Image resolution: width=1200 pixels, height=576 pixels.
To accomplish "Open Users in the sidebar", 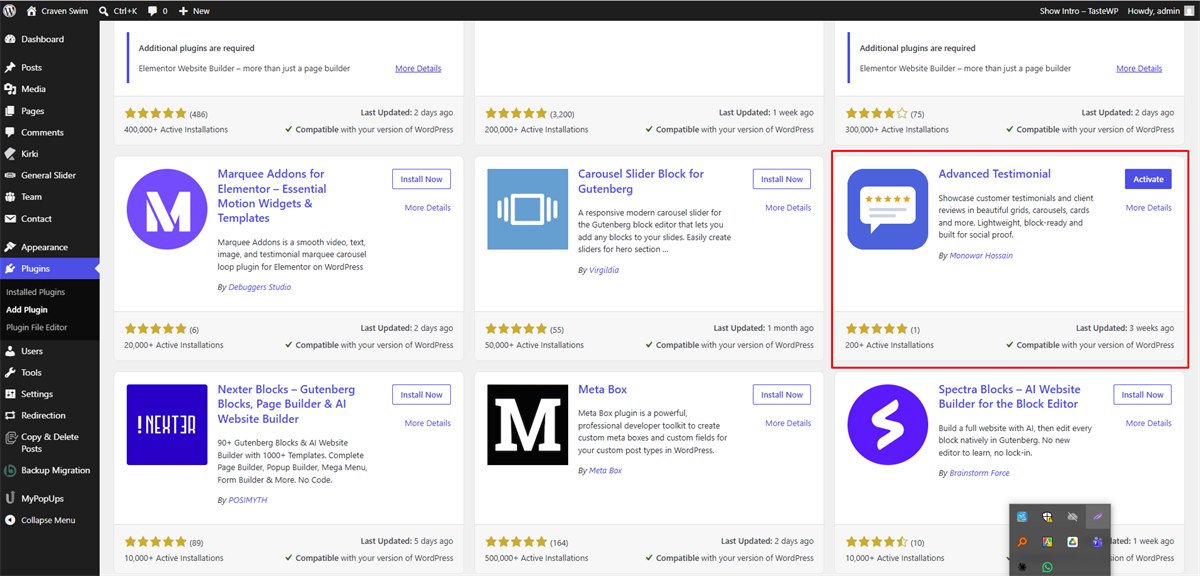I will pyautogui.click(x=50, y=351).
